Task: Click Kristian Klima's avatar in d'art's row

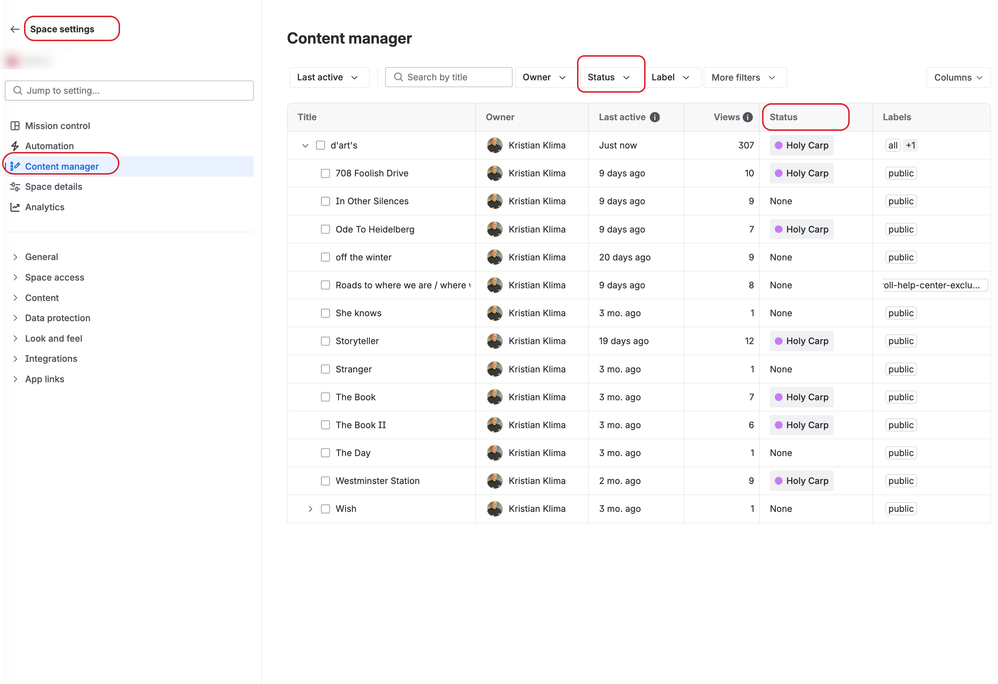Action: (495, 146)
